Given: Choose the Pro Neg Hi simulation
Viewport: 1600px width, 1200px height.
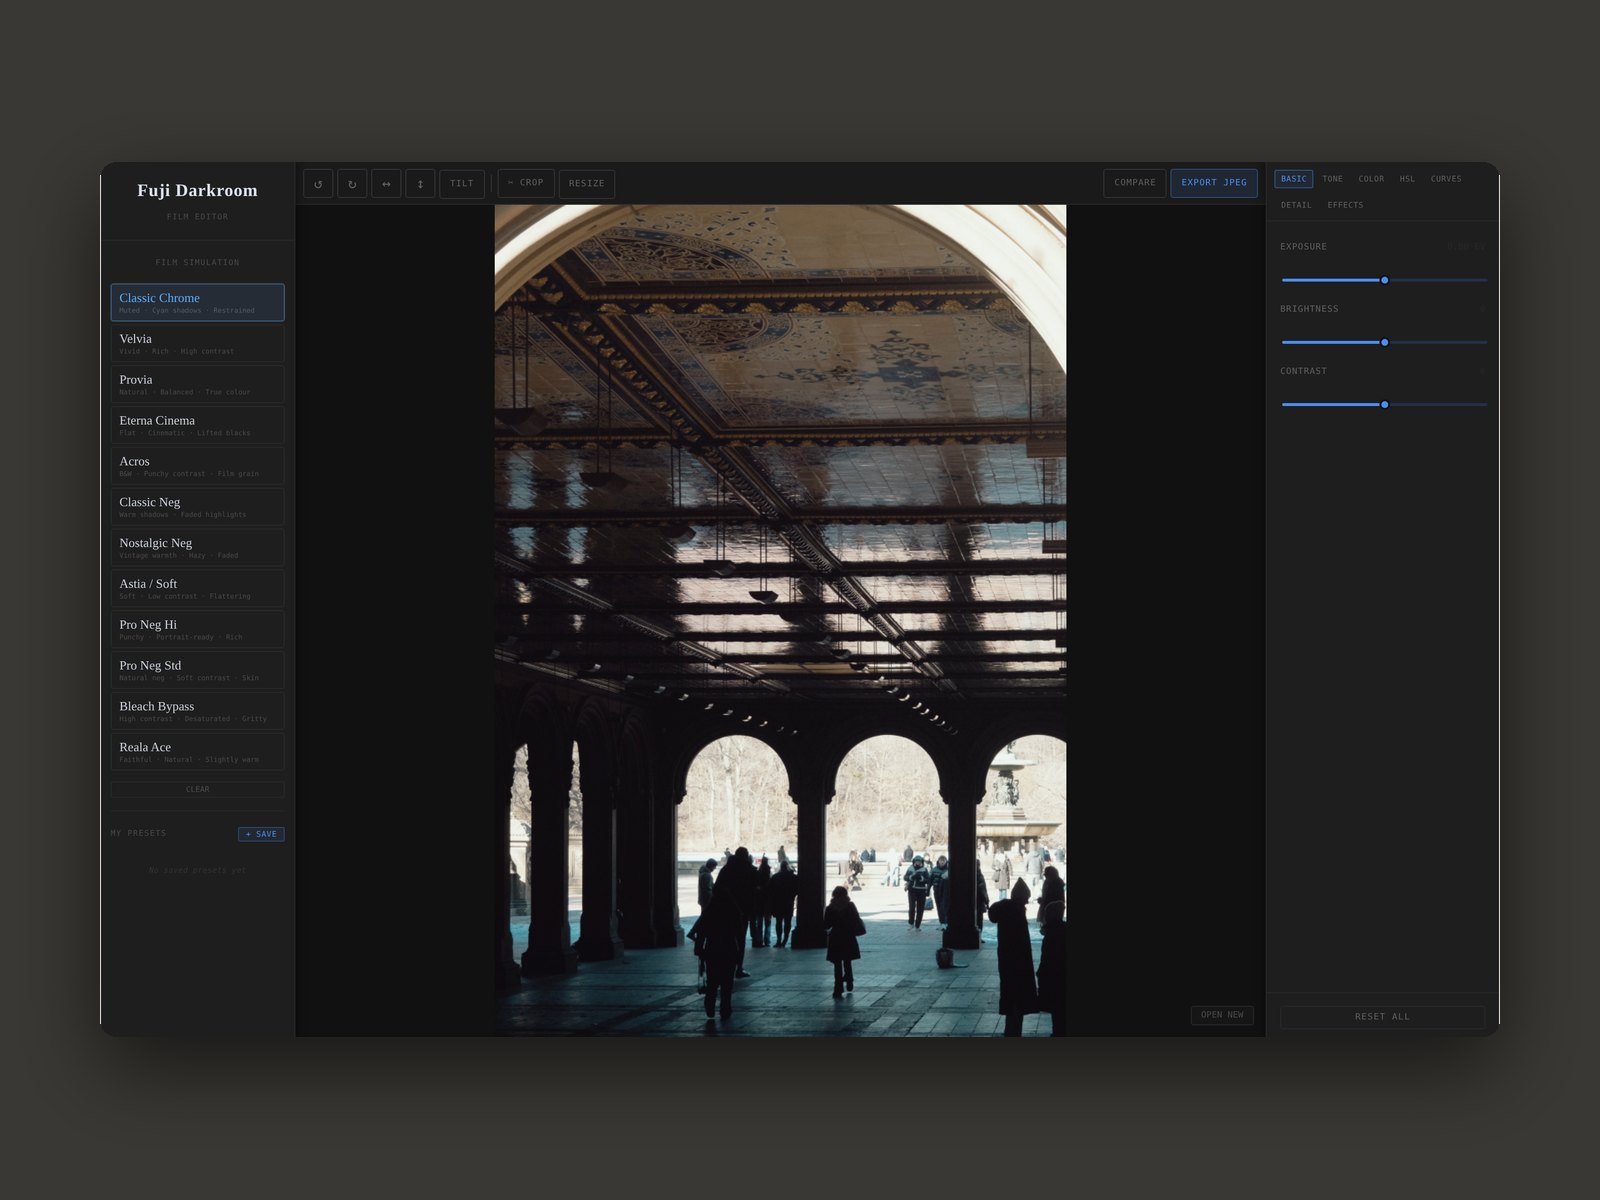Looking at the screenshot, I should (197, 630).
